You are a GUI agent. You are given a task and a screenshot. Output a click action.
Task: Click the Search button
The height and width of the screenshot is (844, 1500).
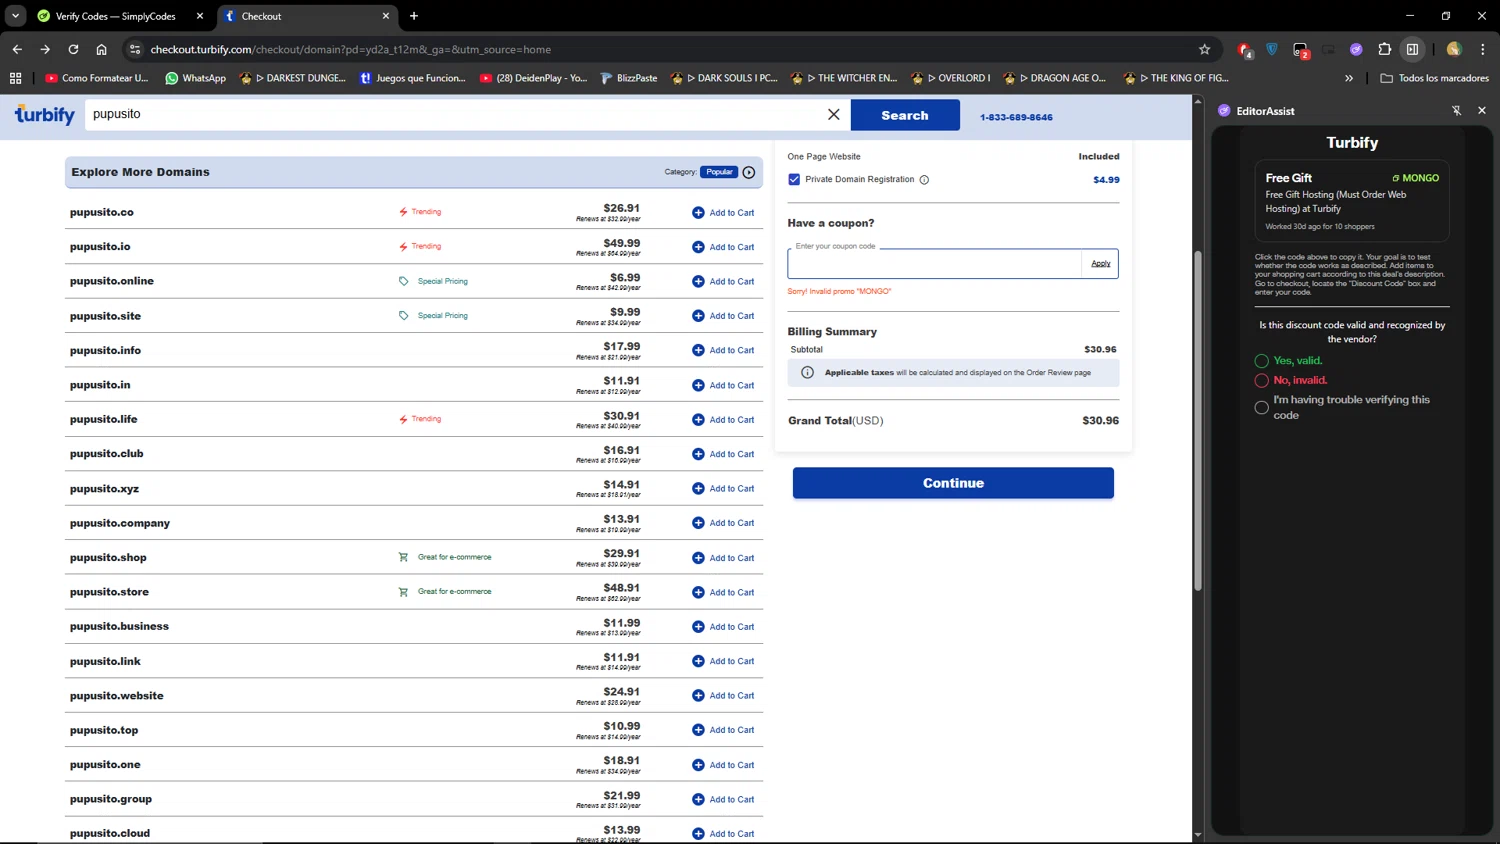point(905,115)
